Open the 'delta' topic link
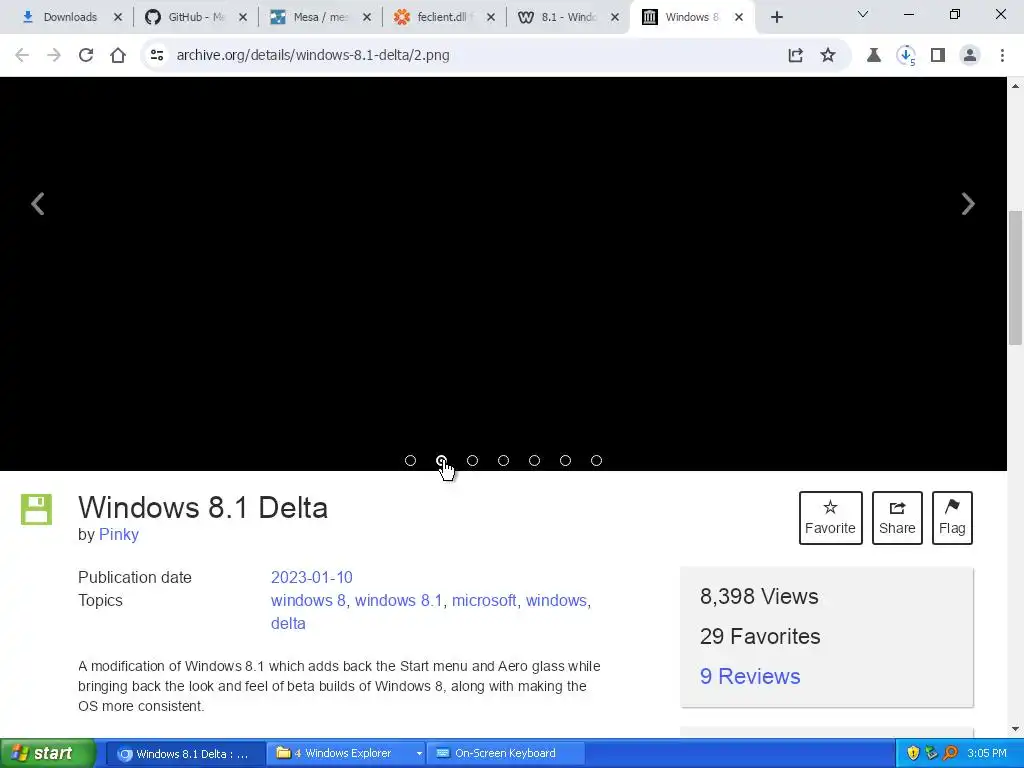This screenshot has height=768, width=1024. (288, 623)
